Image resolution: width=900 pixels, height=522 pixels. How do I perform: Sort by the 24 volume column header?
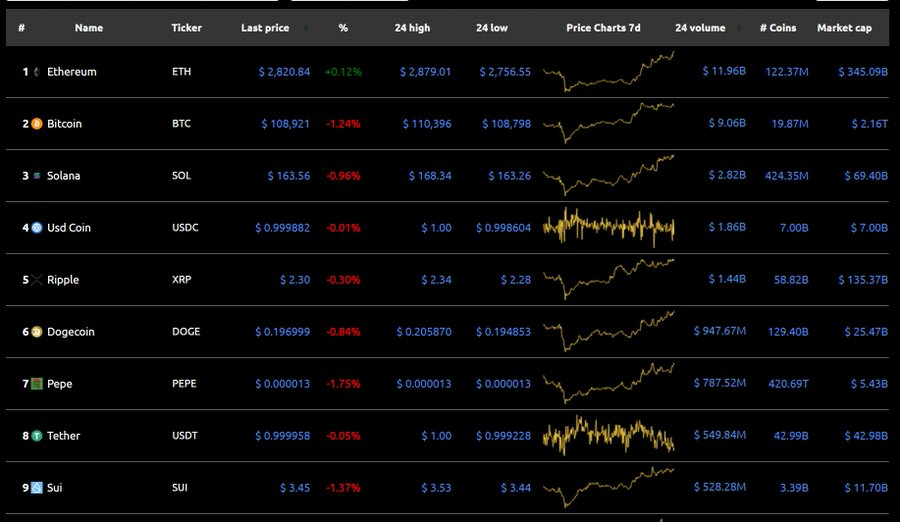(x=700, y=28)
